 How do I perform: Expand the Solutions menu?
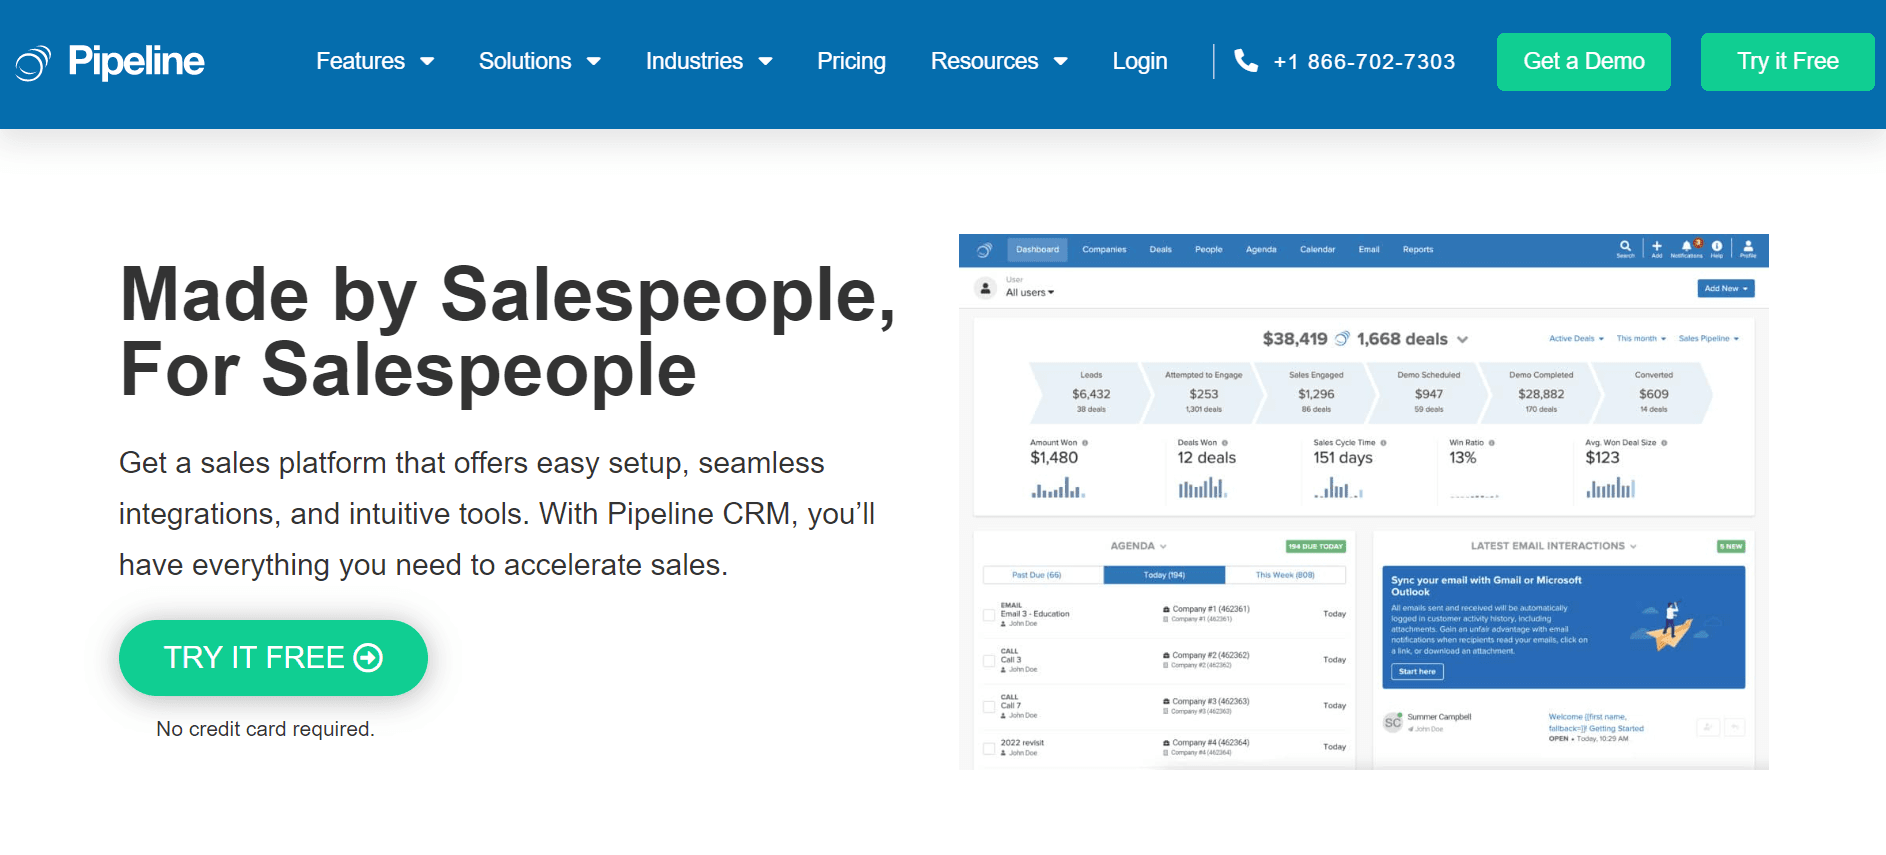(x=540, y=61)
